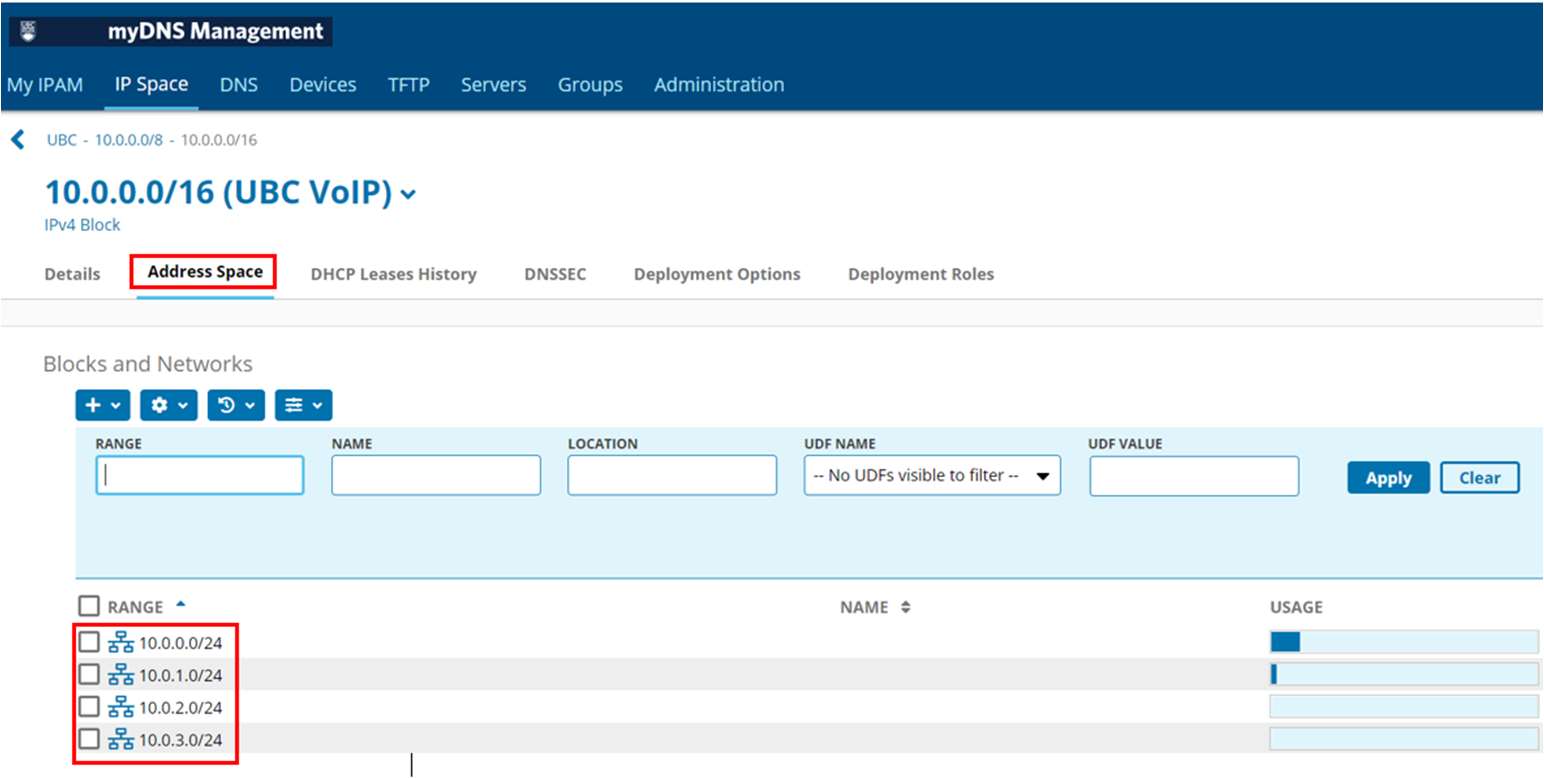Click the network icon for 10.0.0.0/24
This screenshot has width=1544, height=778.
pyautogui.click(x=121, y=642)
